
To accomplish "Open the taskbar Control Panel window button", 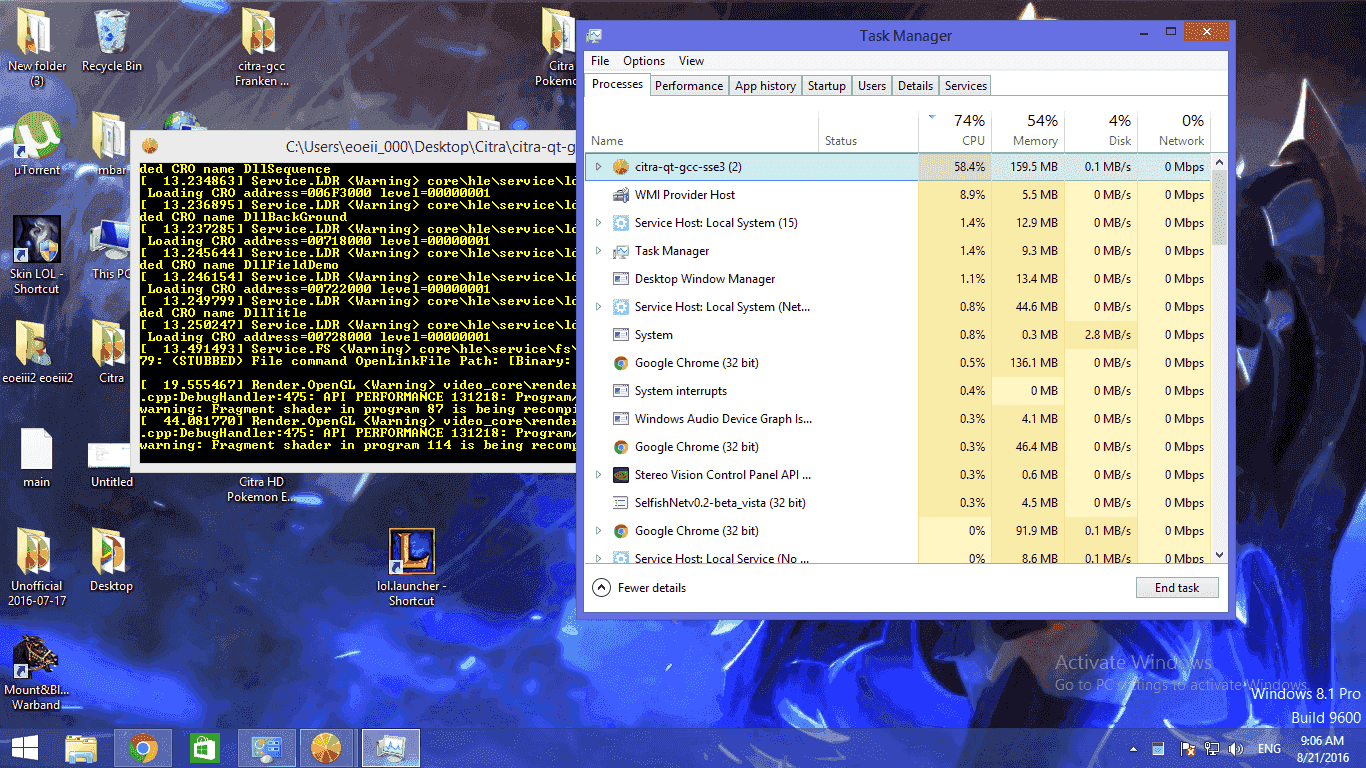I will (266, 748).
